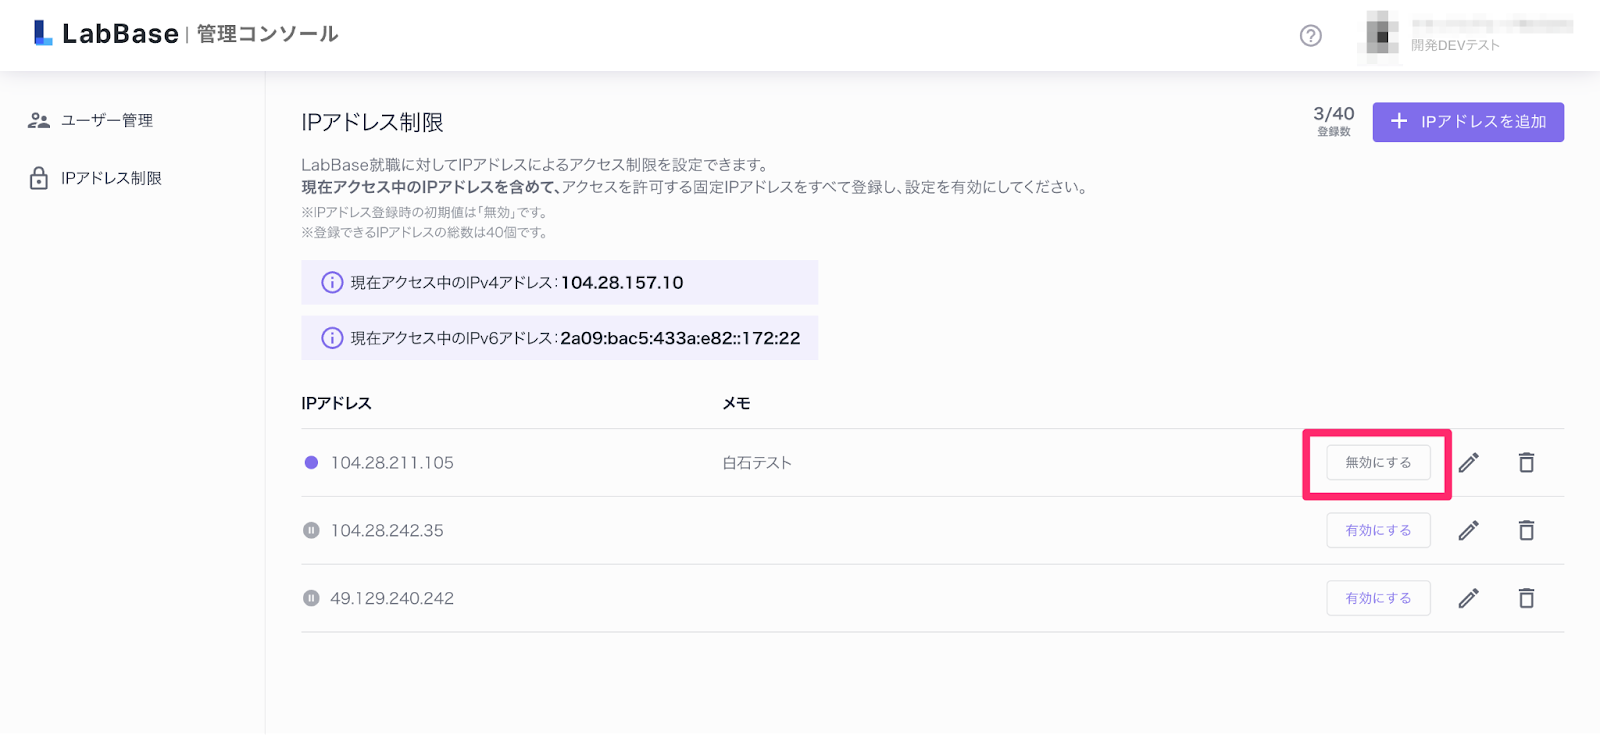1600x735 pixels.
Task: Delete the 104.28.242.35 entry with trash icon
Action: pos(1526,531)
